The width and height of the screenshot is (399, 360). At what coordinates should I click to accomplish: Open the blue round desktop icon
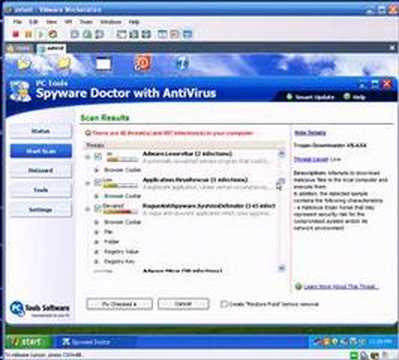pyautogui.click(x=182, y=63)
